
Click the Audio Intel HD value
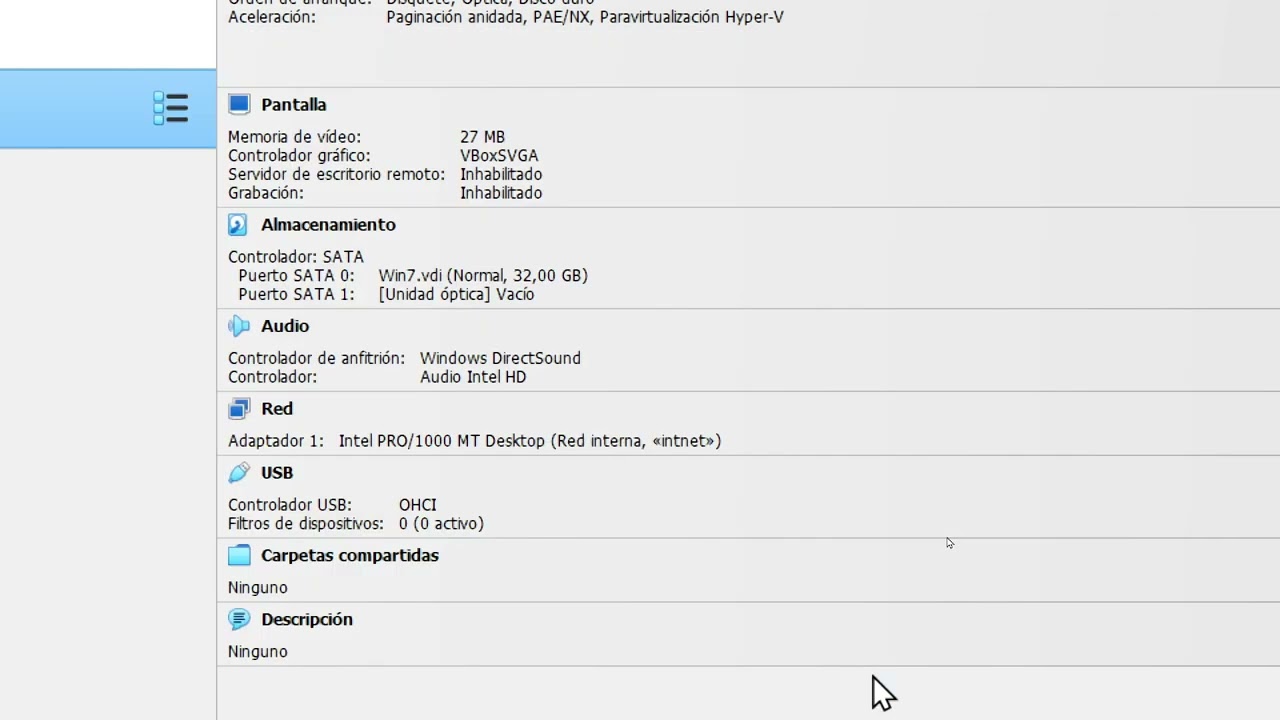[x=473, y=377]
